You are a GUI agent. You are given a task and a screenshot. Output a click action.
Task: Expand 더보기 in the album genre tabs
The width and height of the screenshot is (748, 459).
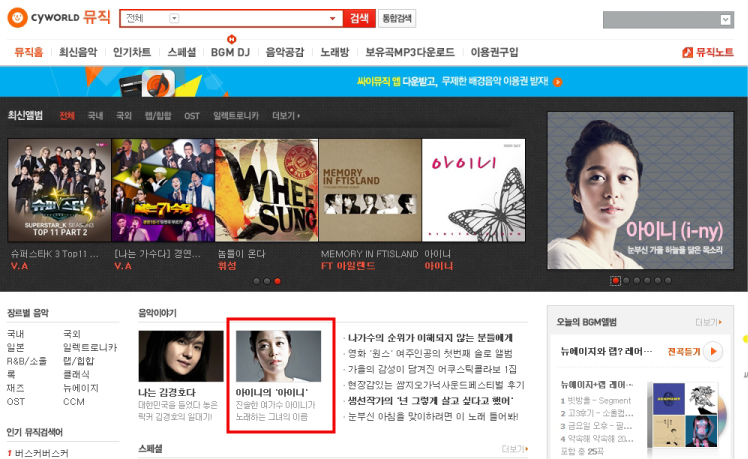[286, 115]
